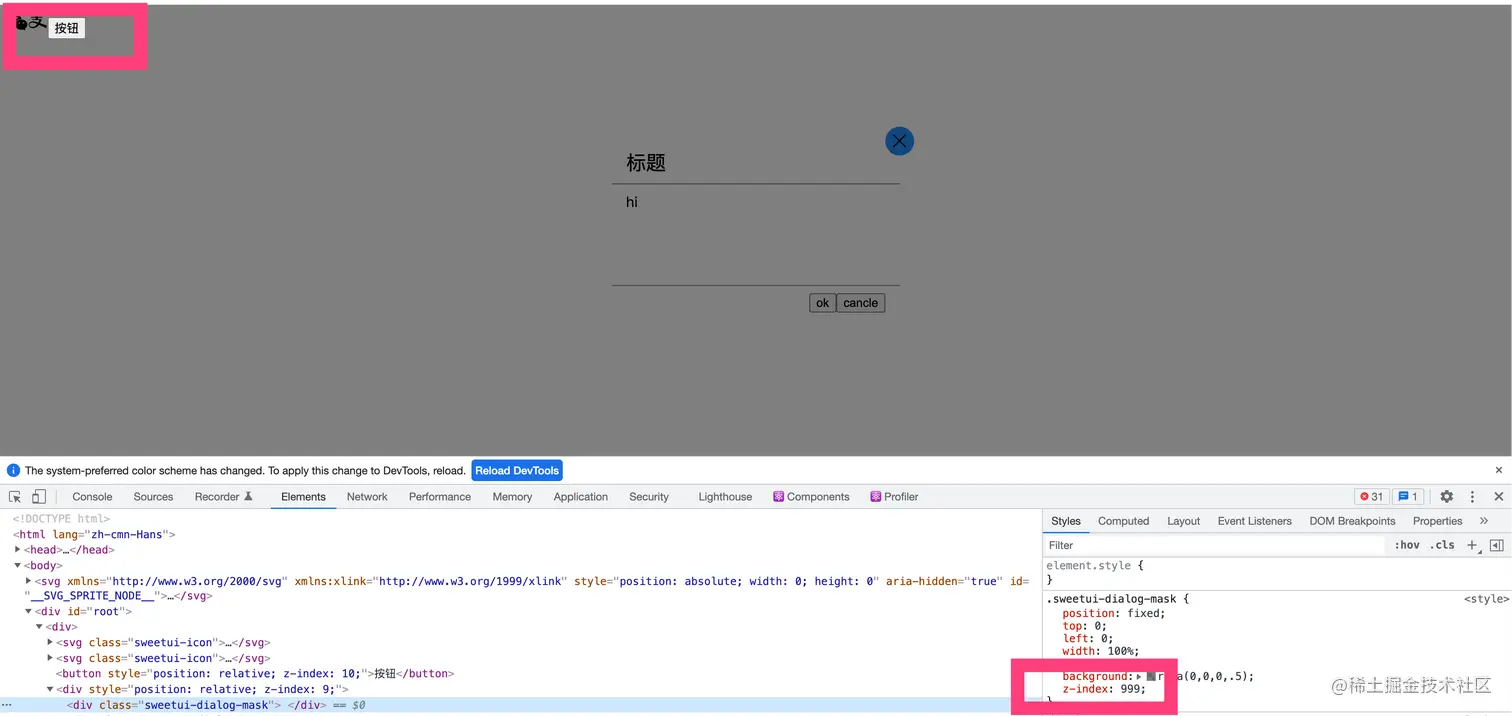The image size is (1512, 716).
Task: Select the sweetui-dialog-mask div row
Action: click(520, 705)
